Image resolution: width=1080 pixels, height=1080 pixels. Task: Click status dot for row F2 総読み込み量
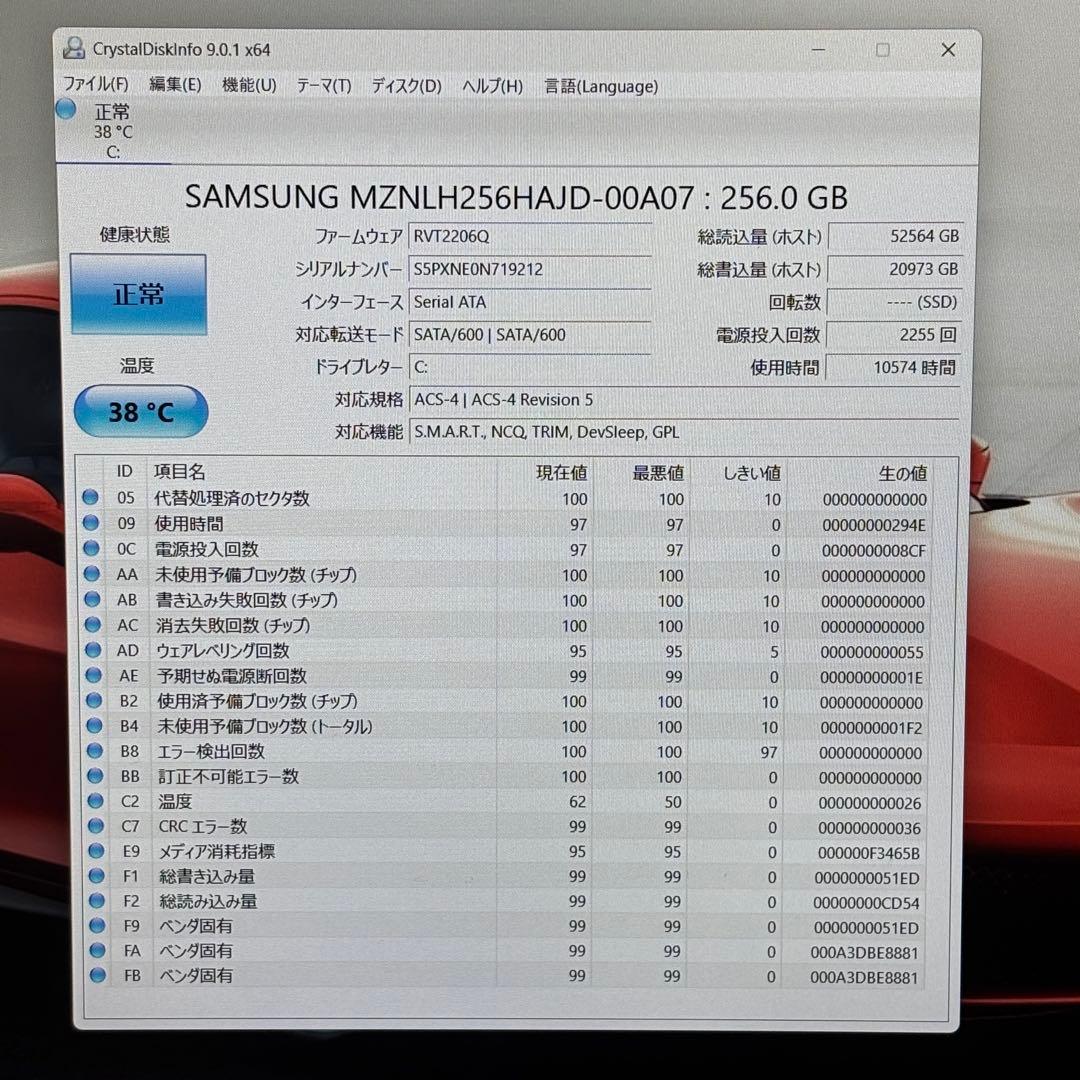[x=96, y=900]
